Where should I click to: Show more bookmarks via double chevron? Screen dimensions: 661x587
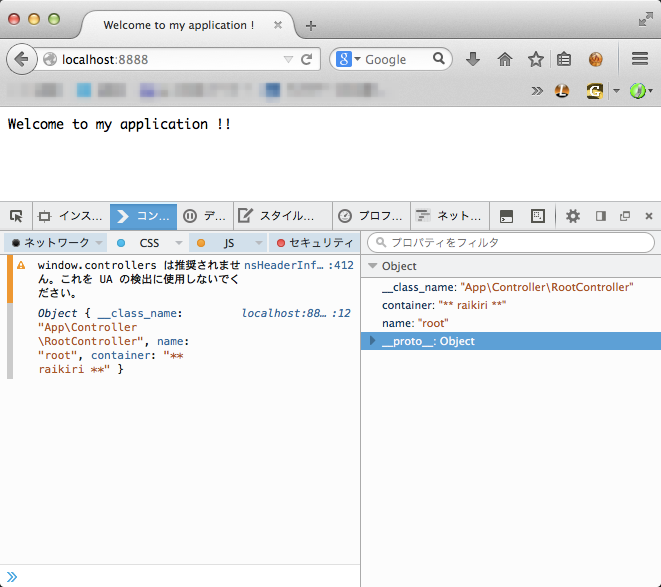click(537, 91)
